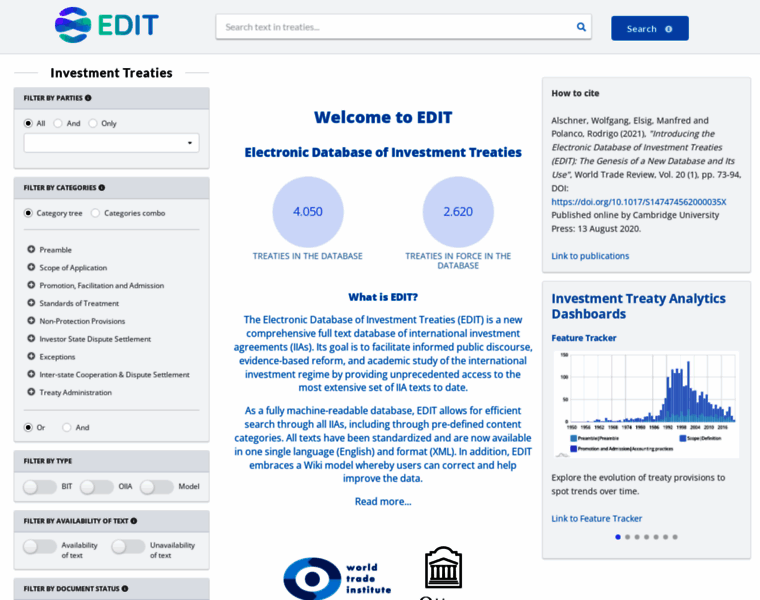
Task: Click the Filter by Type header
Action: point(111,461)
